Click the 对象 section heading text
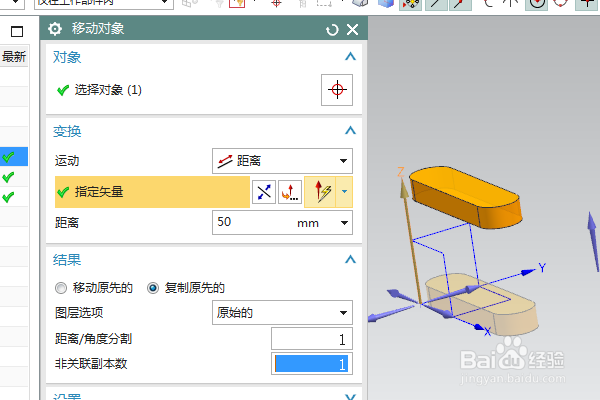The width and height of the screenshot is (600, 400). tap(67, 57)
